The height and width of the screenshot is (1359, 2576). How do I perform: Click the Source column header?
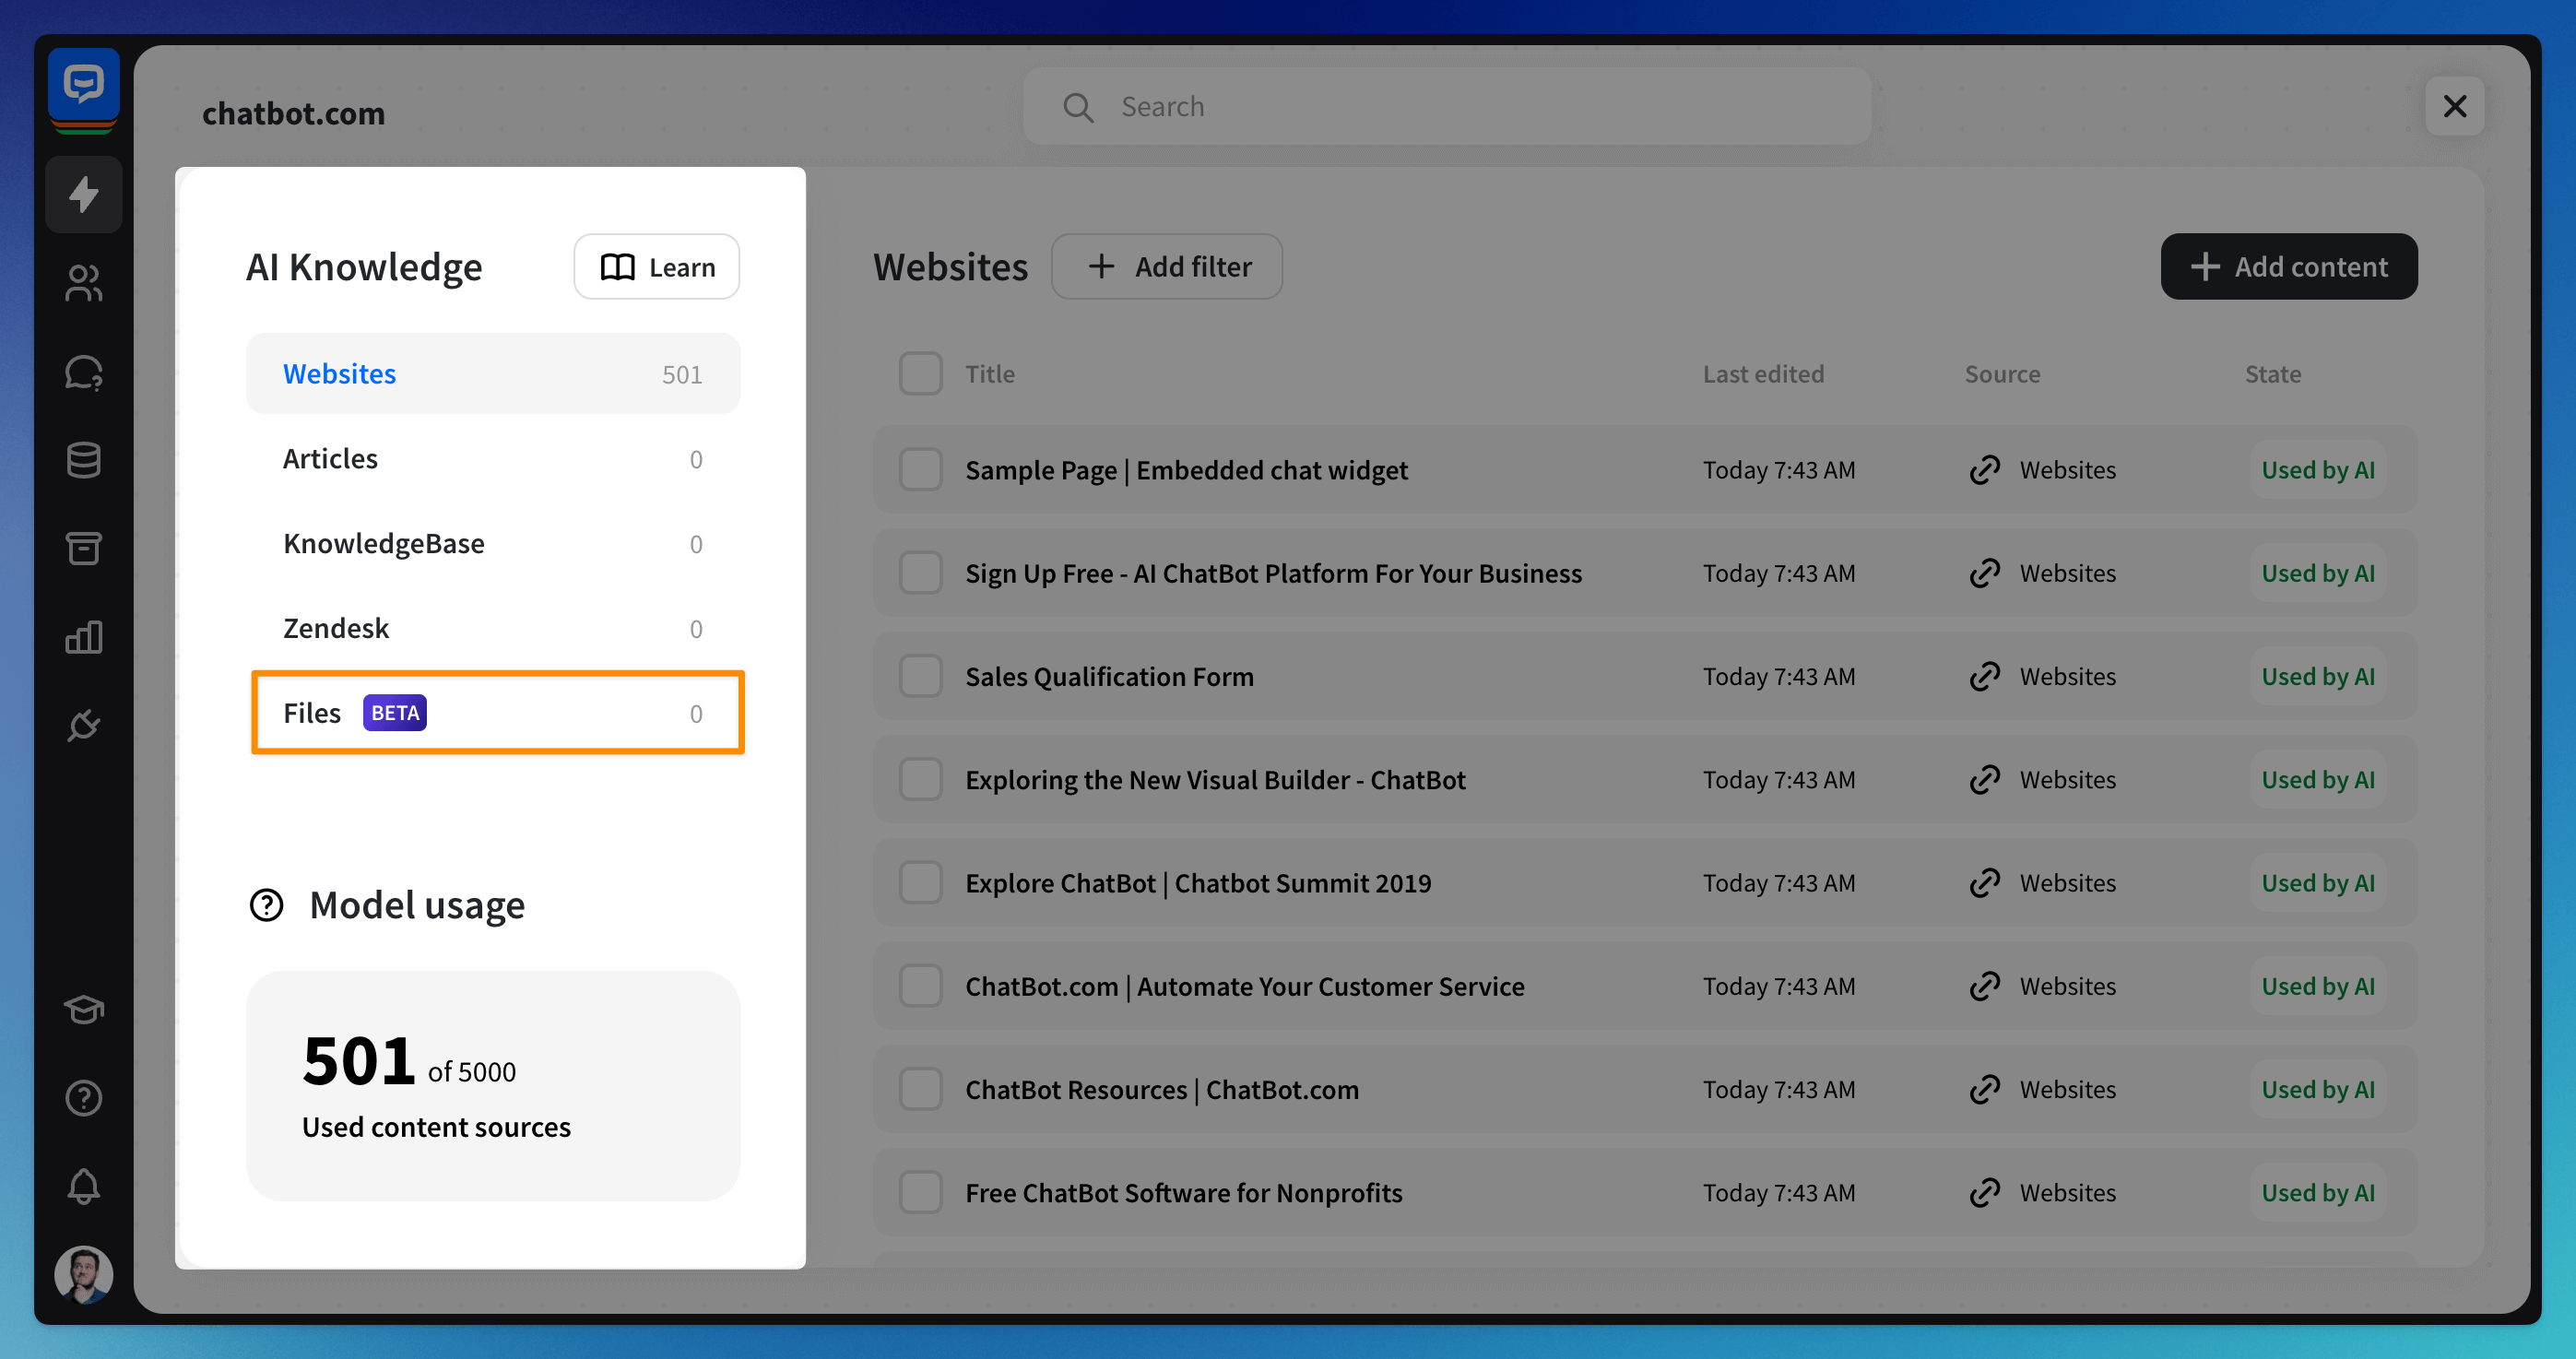(x=2002, y=374)
